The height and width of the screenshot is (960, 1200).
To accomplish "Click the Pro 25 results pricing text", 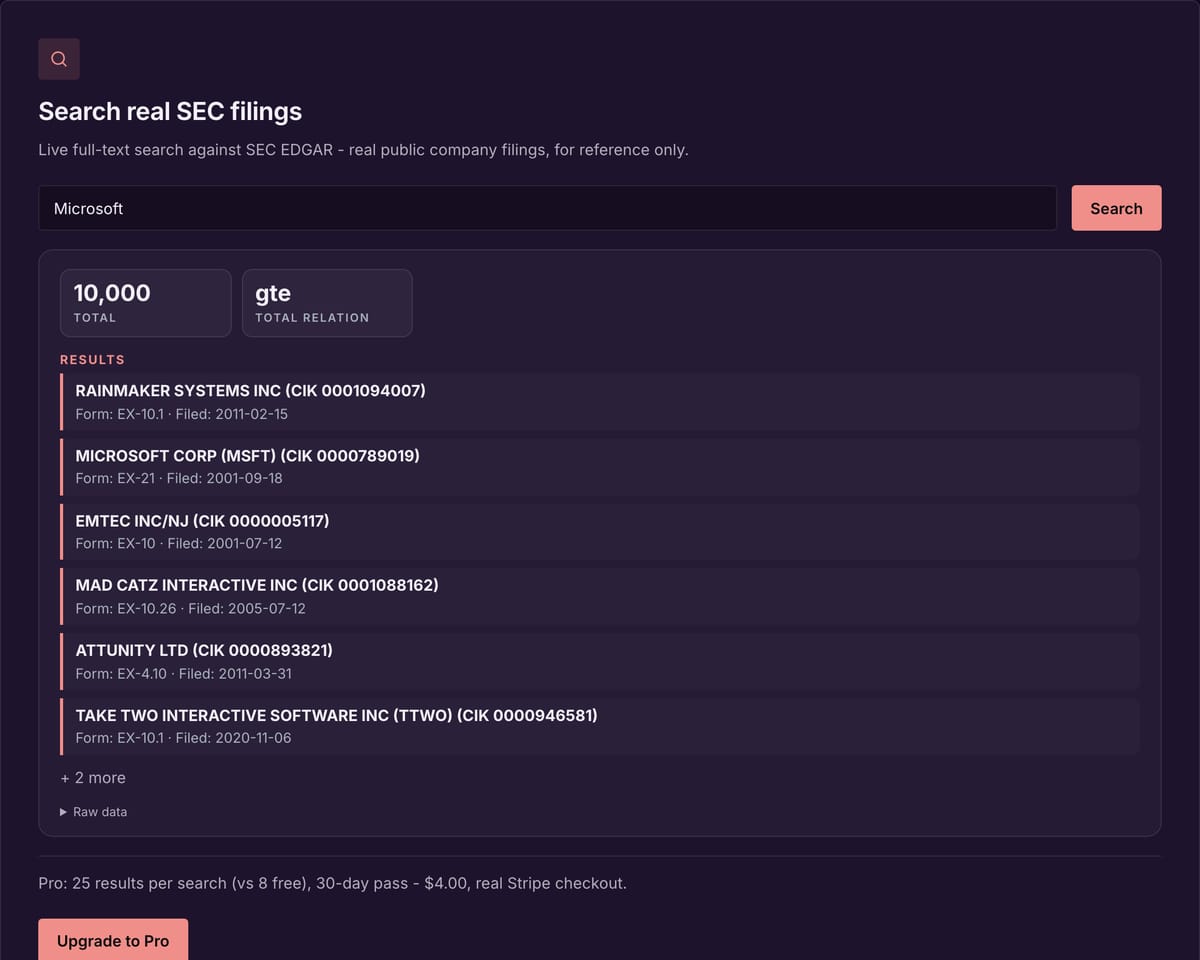I will coord(332,884).
